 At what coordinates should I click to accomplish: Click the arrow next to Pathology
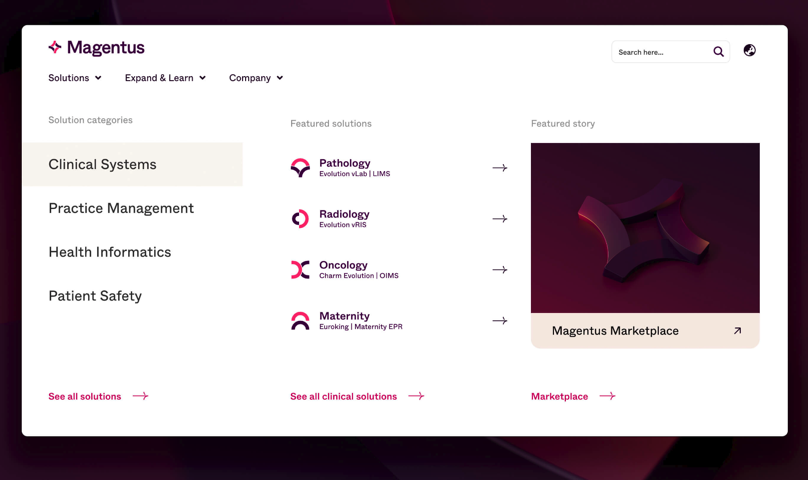pyautogui.click(x=500, y=168)
